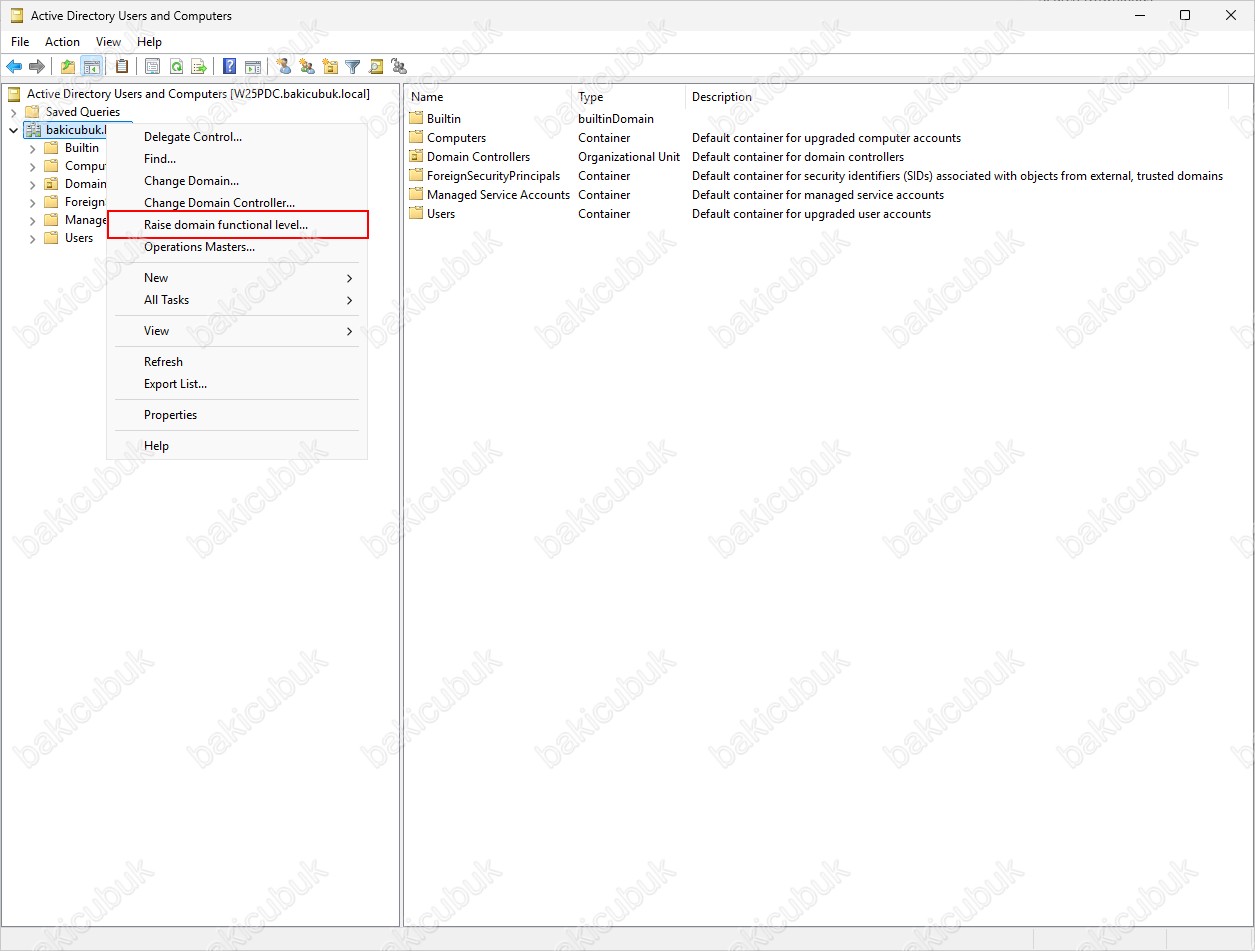The image size is (1255, 951).
Task: Expand the Users tree node
Action: [x=32, y=238]
